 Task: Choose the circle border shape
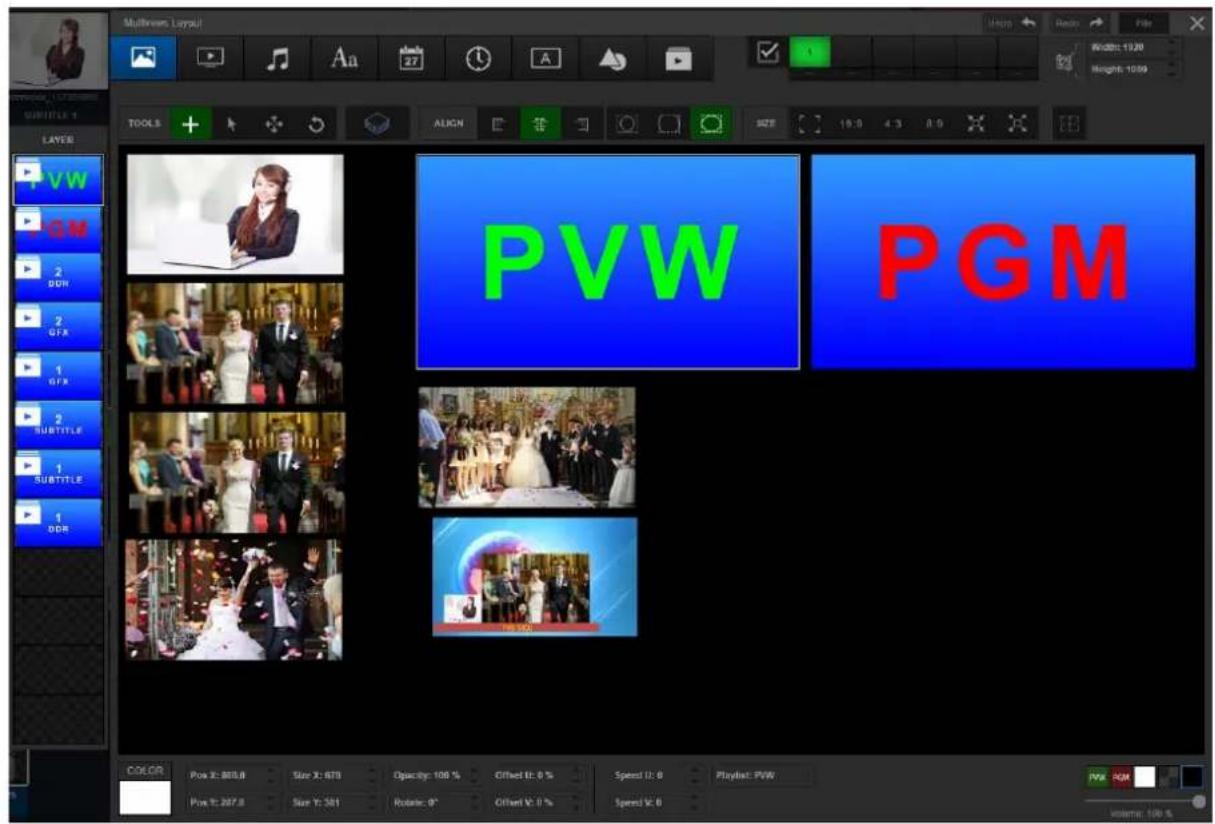point(627,125)
